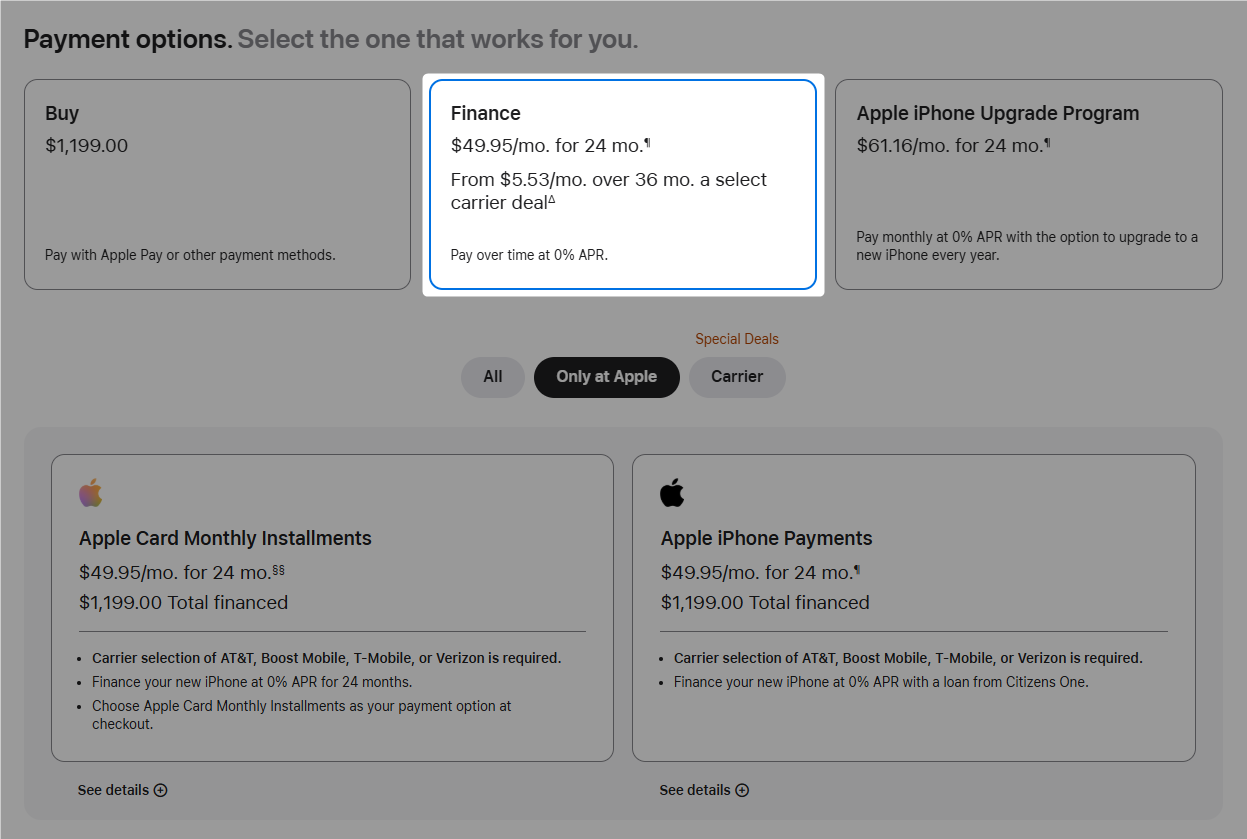The width and height of the screenshot is (1247, 839).
Task: Click the plus icon beside Apple Card See details
Action: pyautogui.click(x=160, y=790)
